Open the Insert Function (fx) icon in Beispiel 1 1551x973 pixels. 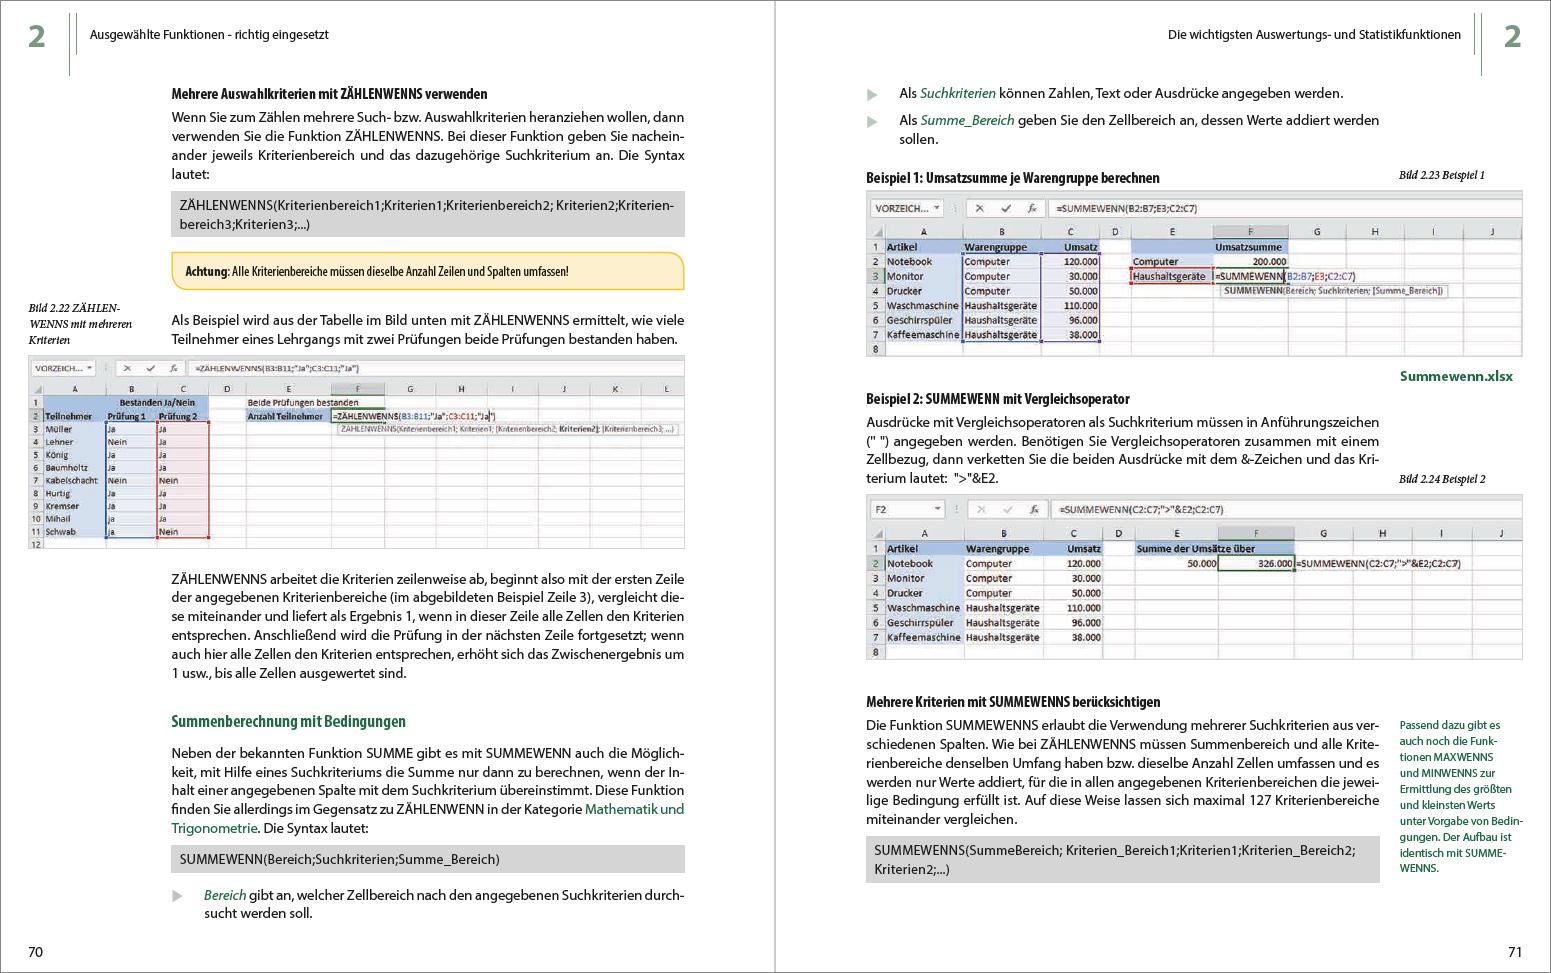pos(1033,208)
